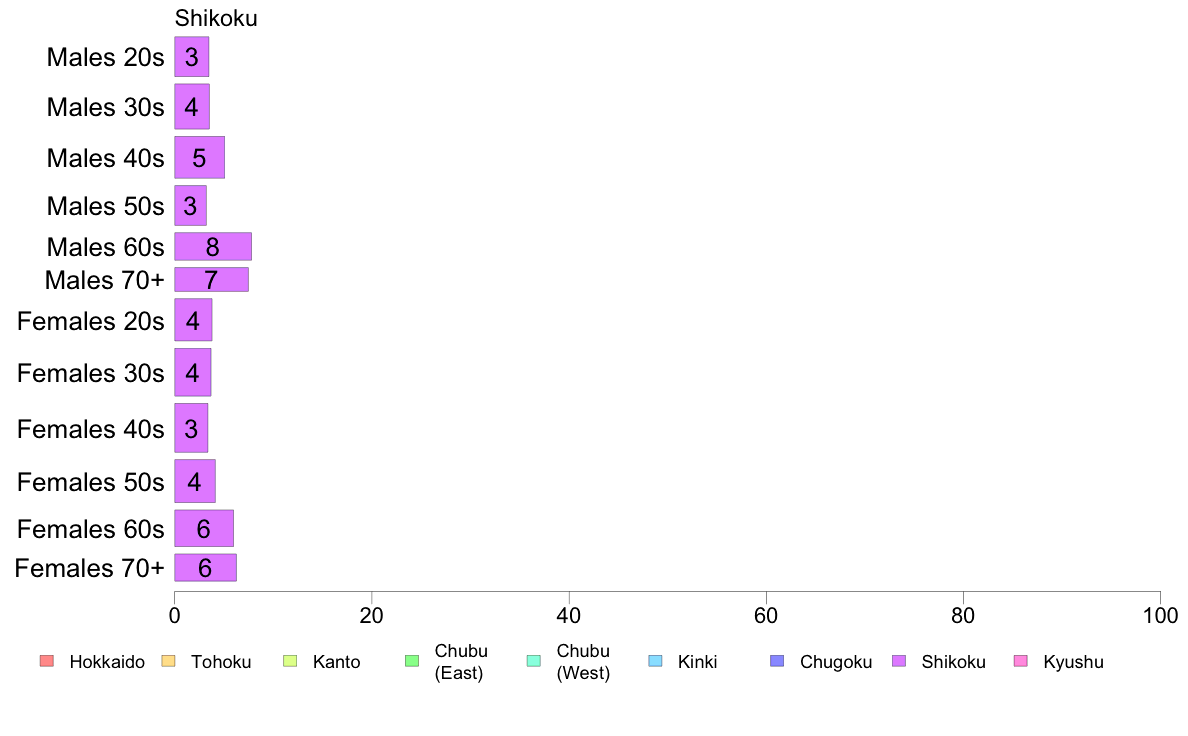Select the Males 40s bar
Screen dimensions: 1188x736
tap(199, 158)
